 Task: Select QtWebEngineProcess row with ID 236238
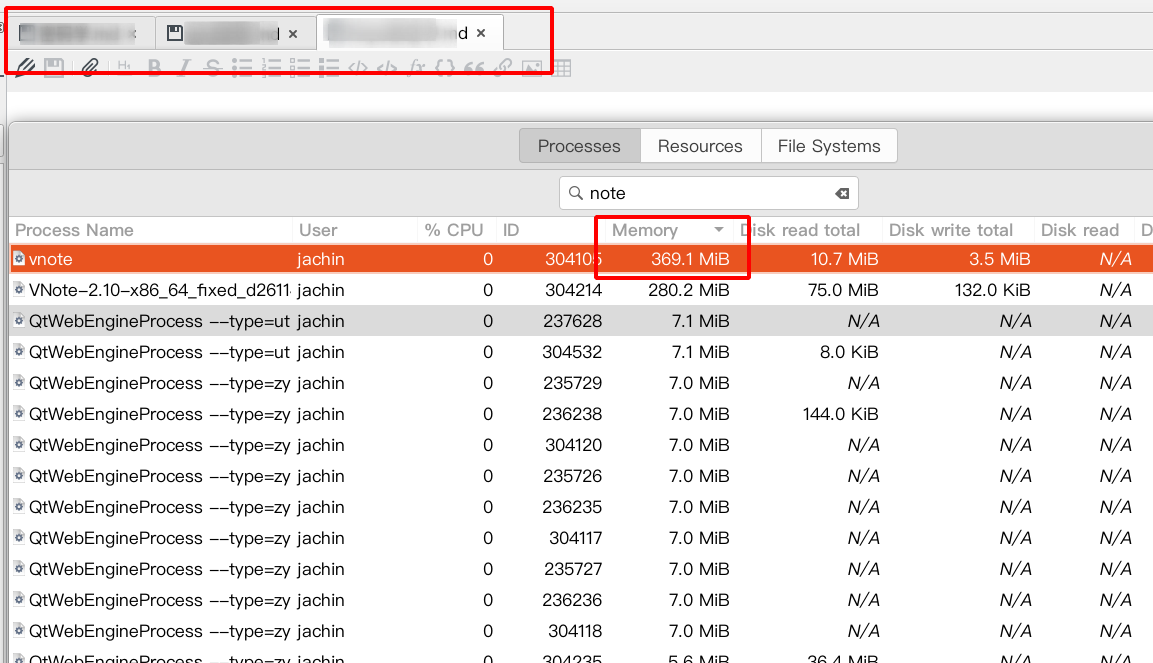581,414
